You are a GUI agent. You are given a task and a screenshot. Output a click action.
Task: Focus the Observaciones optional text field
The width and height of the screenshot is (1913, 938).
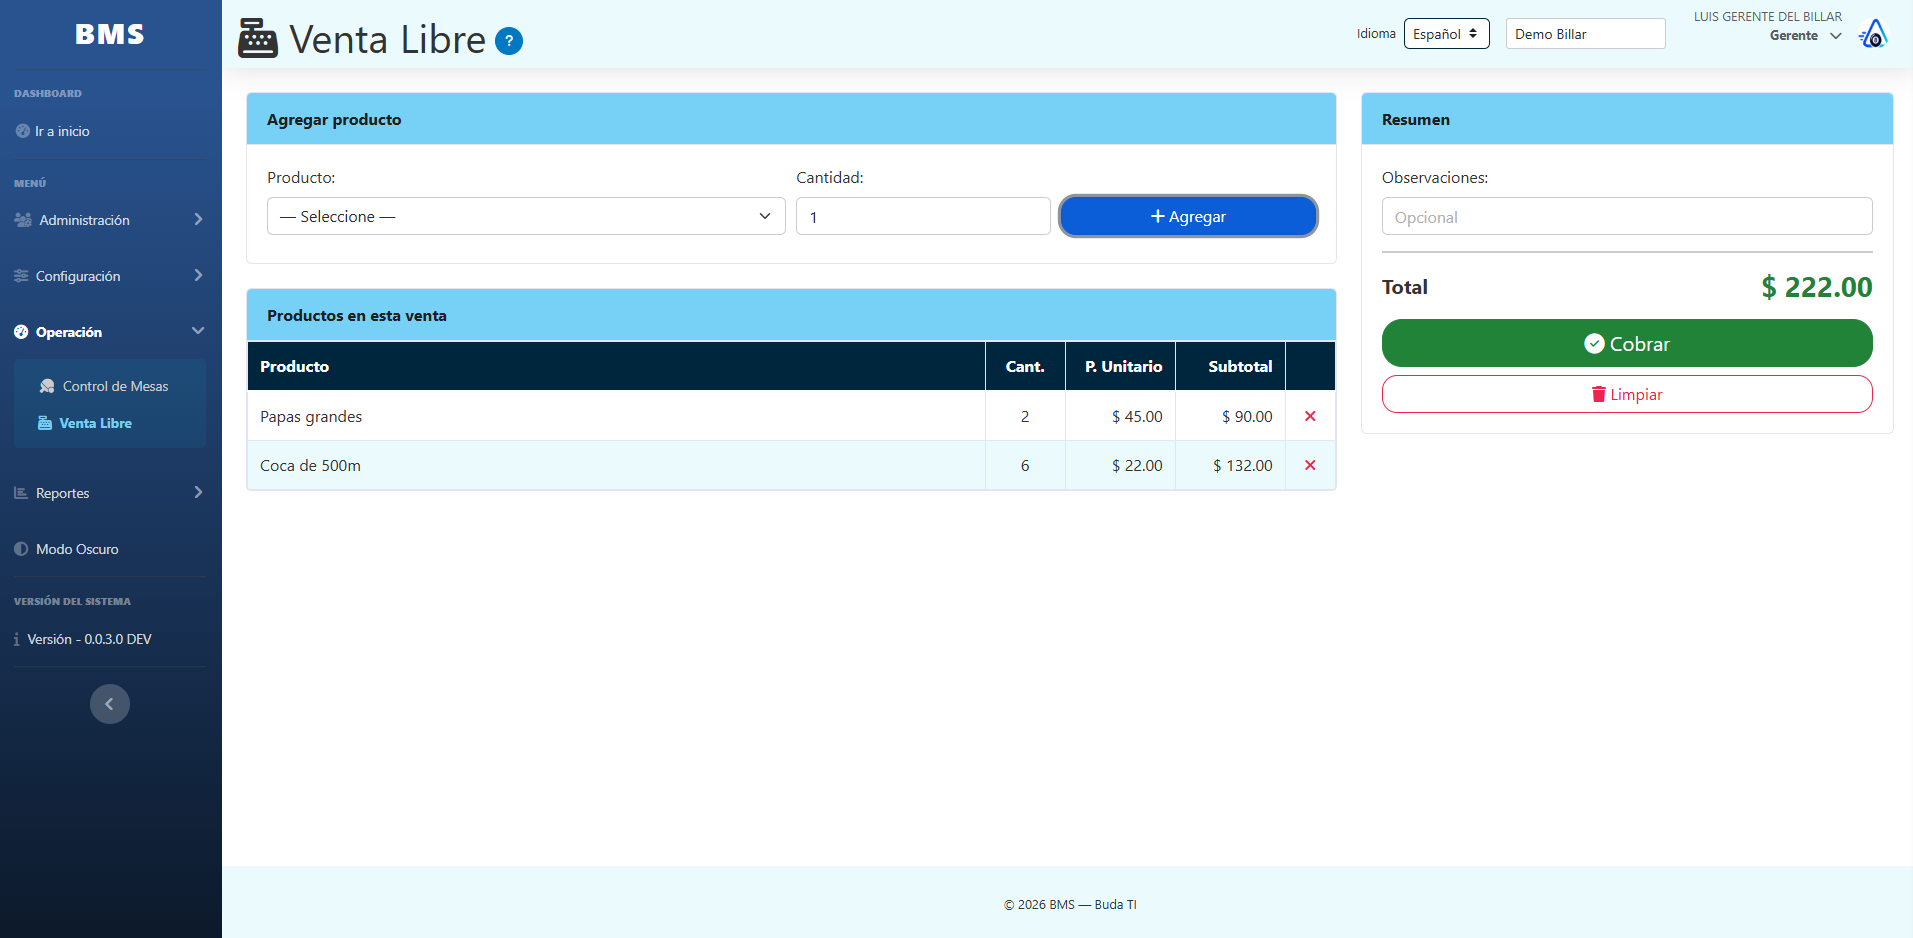pos(1627,216)
